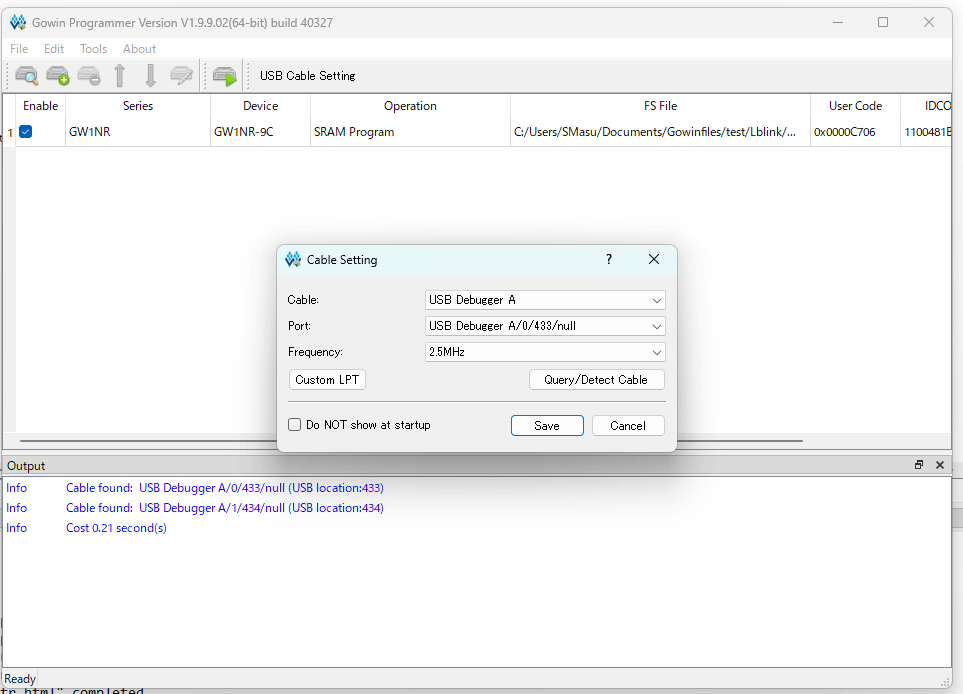The width and height of the screenshot is (963, 694).
Task: Click the Gowin logo in title bar
Action: coord(18,23)
